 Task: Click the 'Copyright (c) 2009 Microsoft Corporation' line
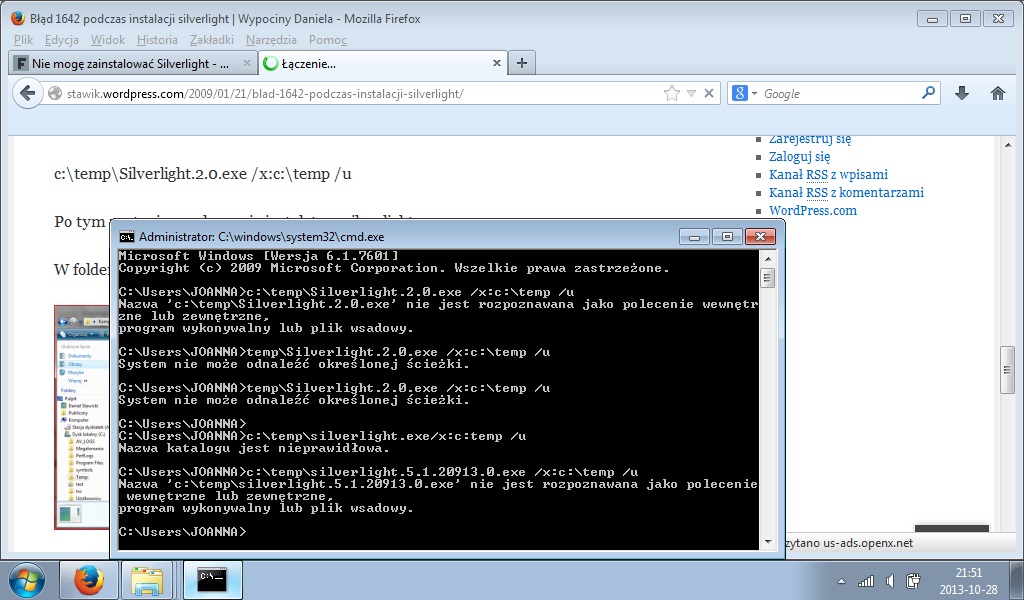(x=394, y=268)
